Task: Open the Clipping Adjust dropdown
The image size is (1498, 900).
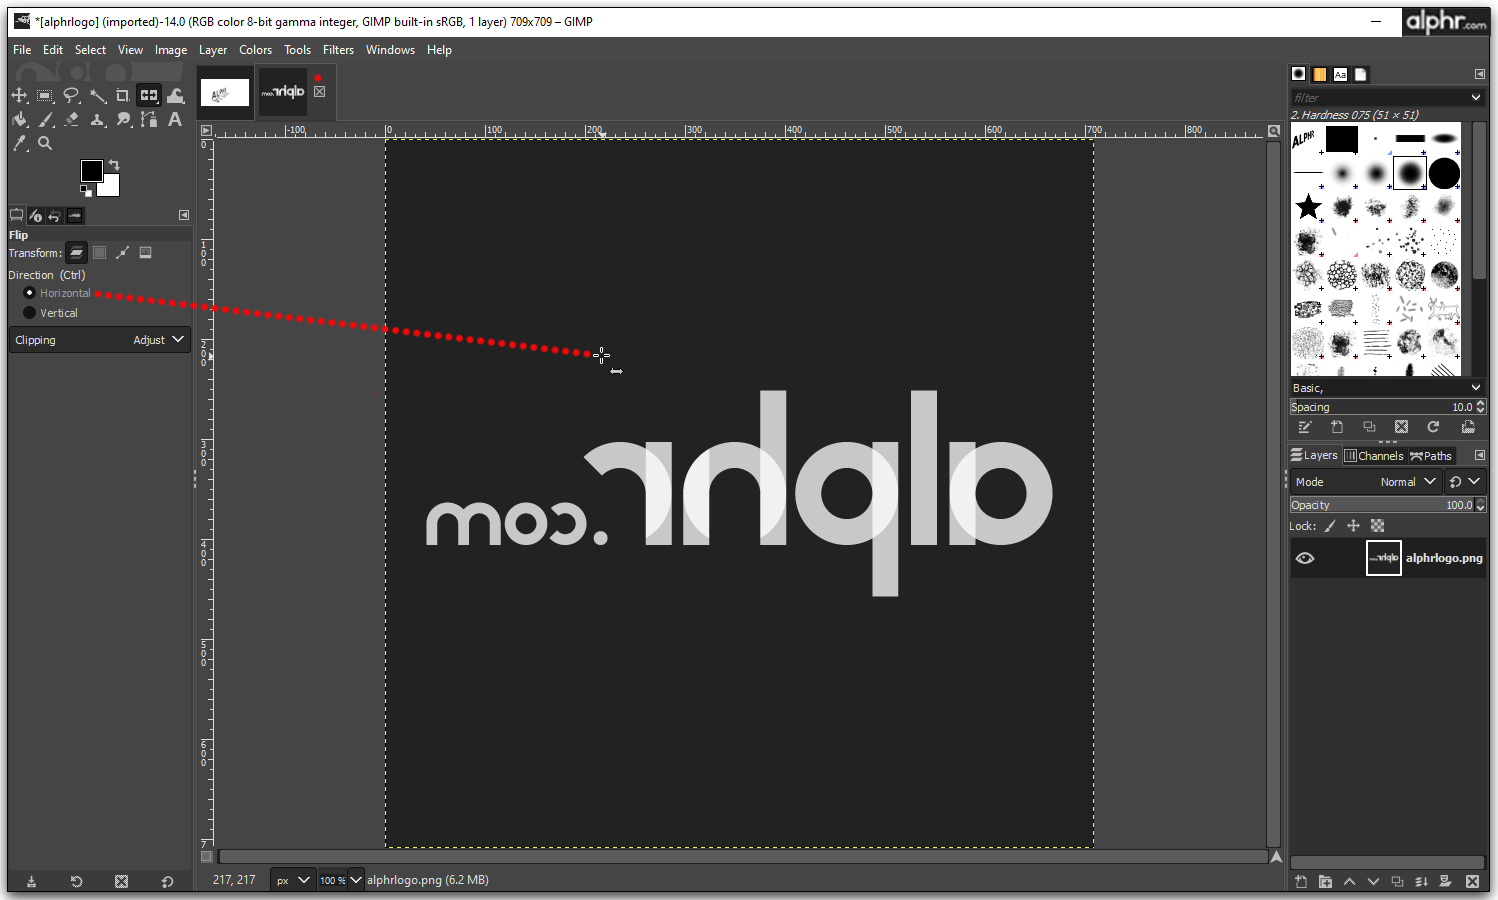Action: (100, 340)
